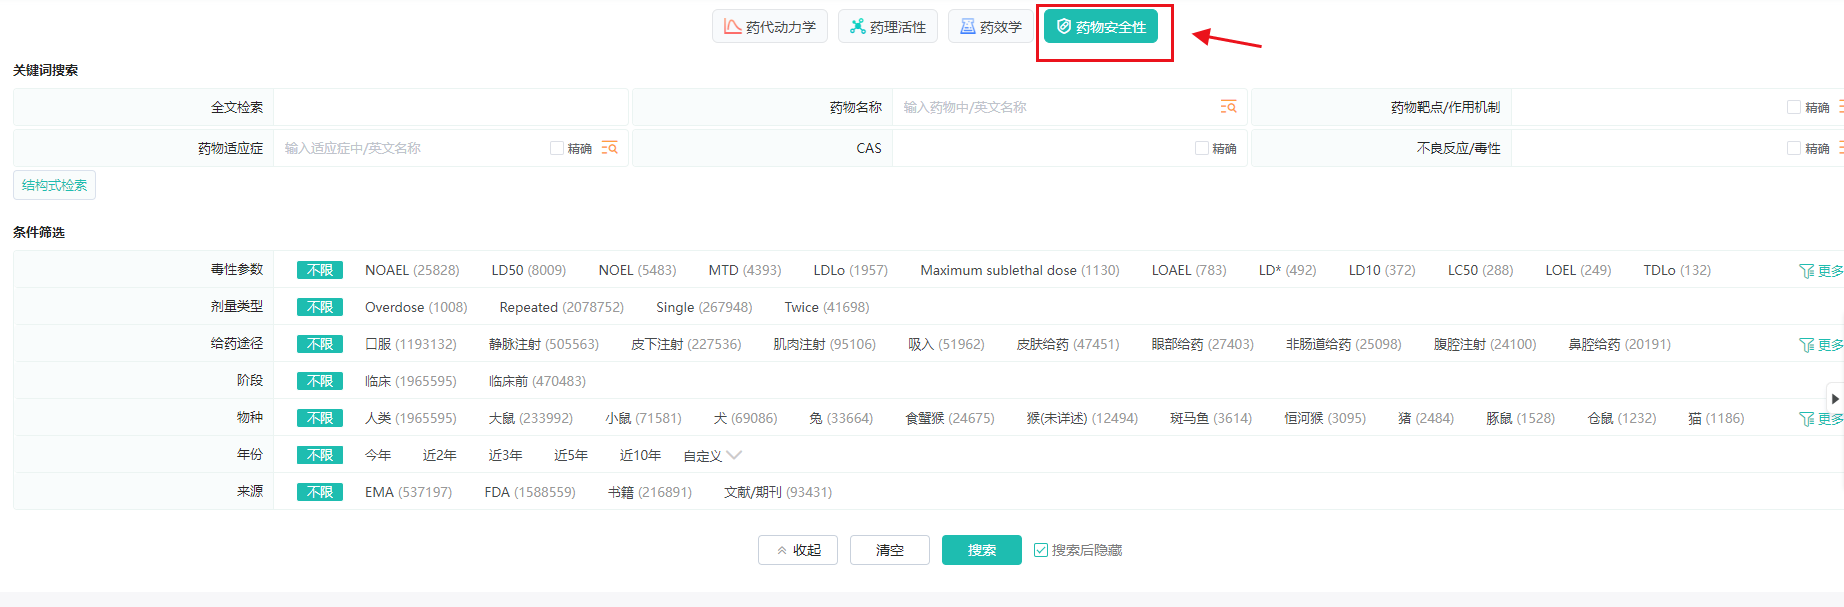Click the 清空 button
This screenshot has width=1844, height=607.
coord(890,550)
